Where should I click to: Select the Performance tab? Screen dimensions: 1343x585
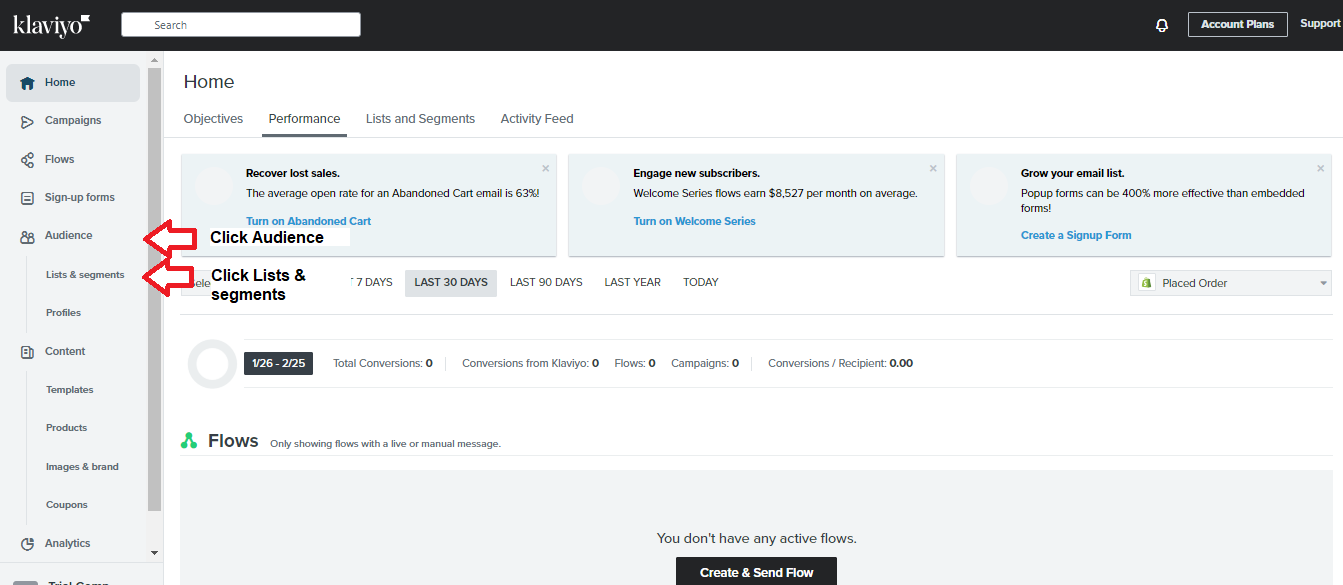coord(304,118)
